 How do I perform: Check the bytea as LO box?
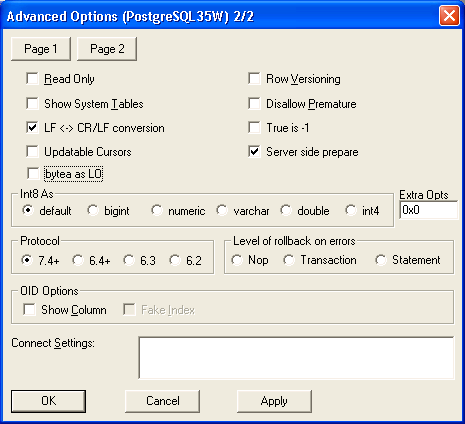coord(33,174)
